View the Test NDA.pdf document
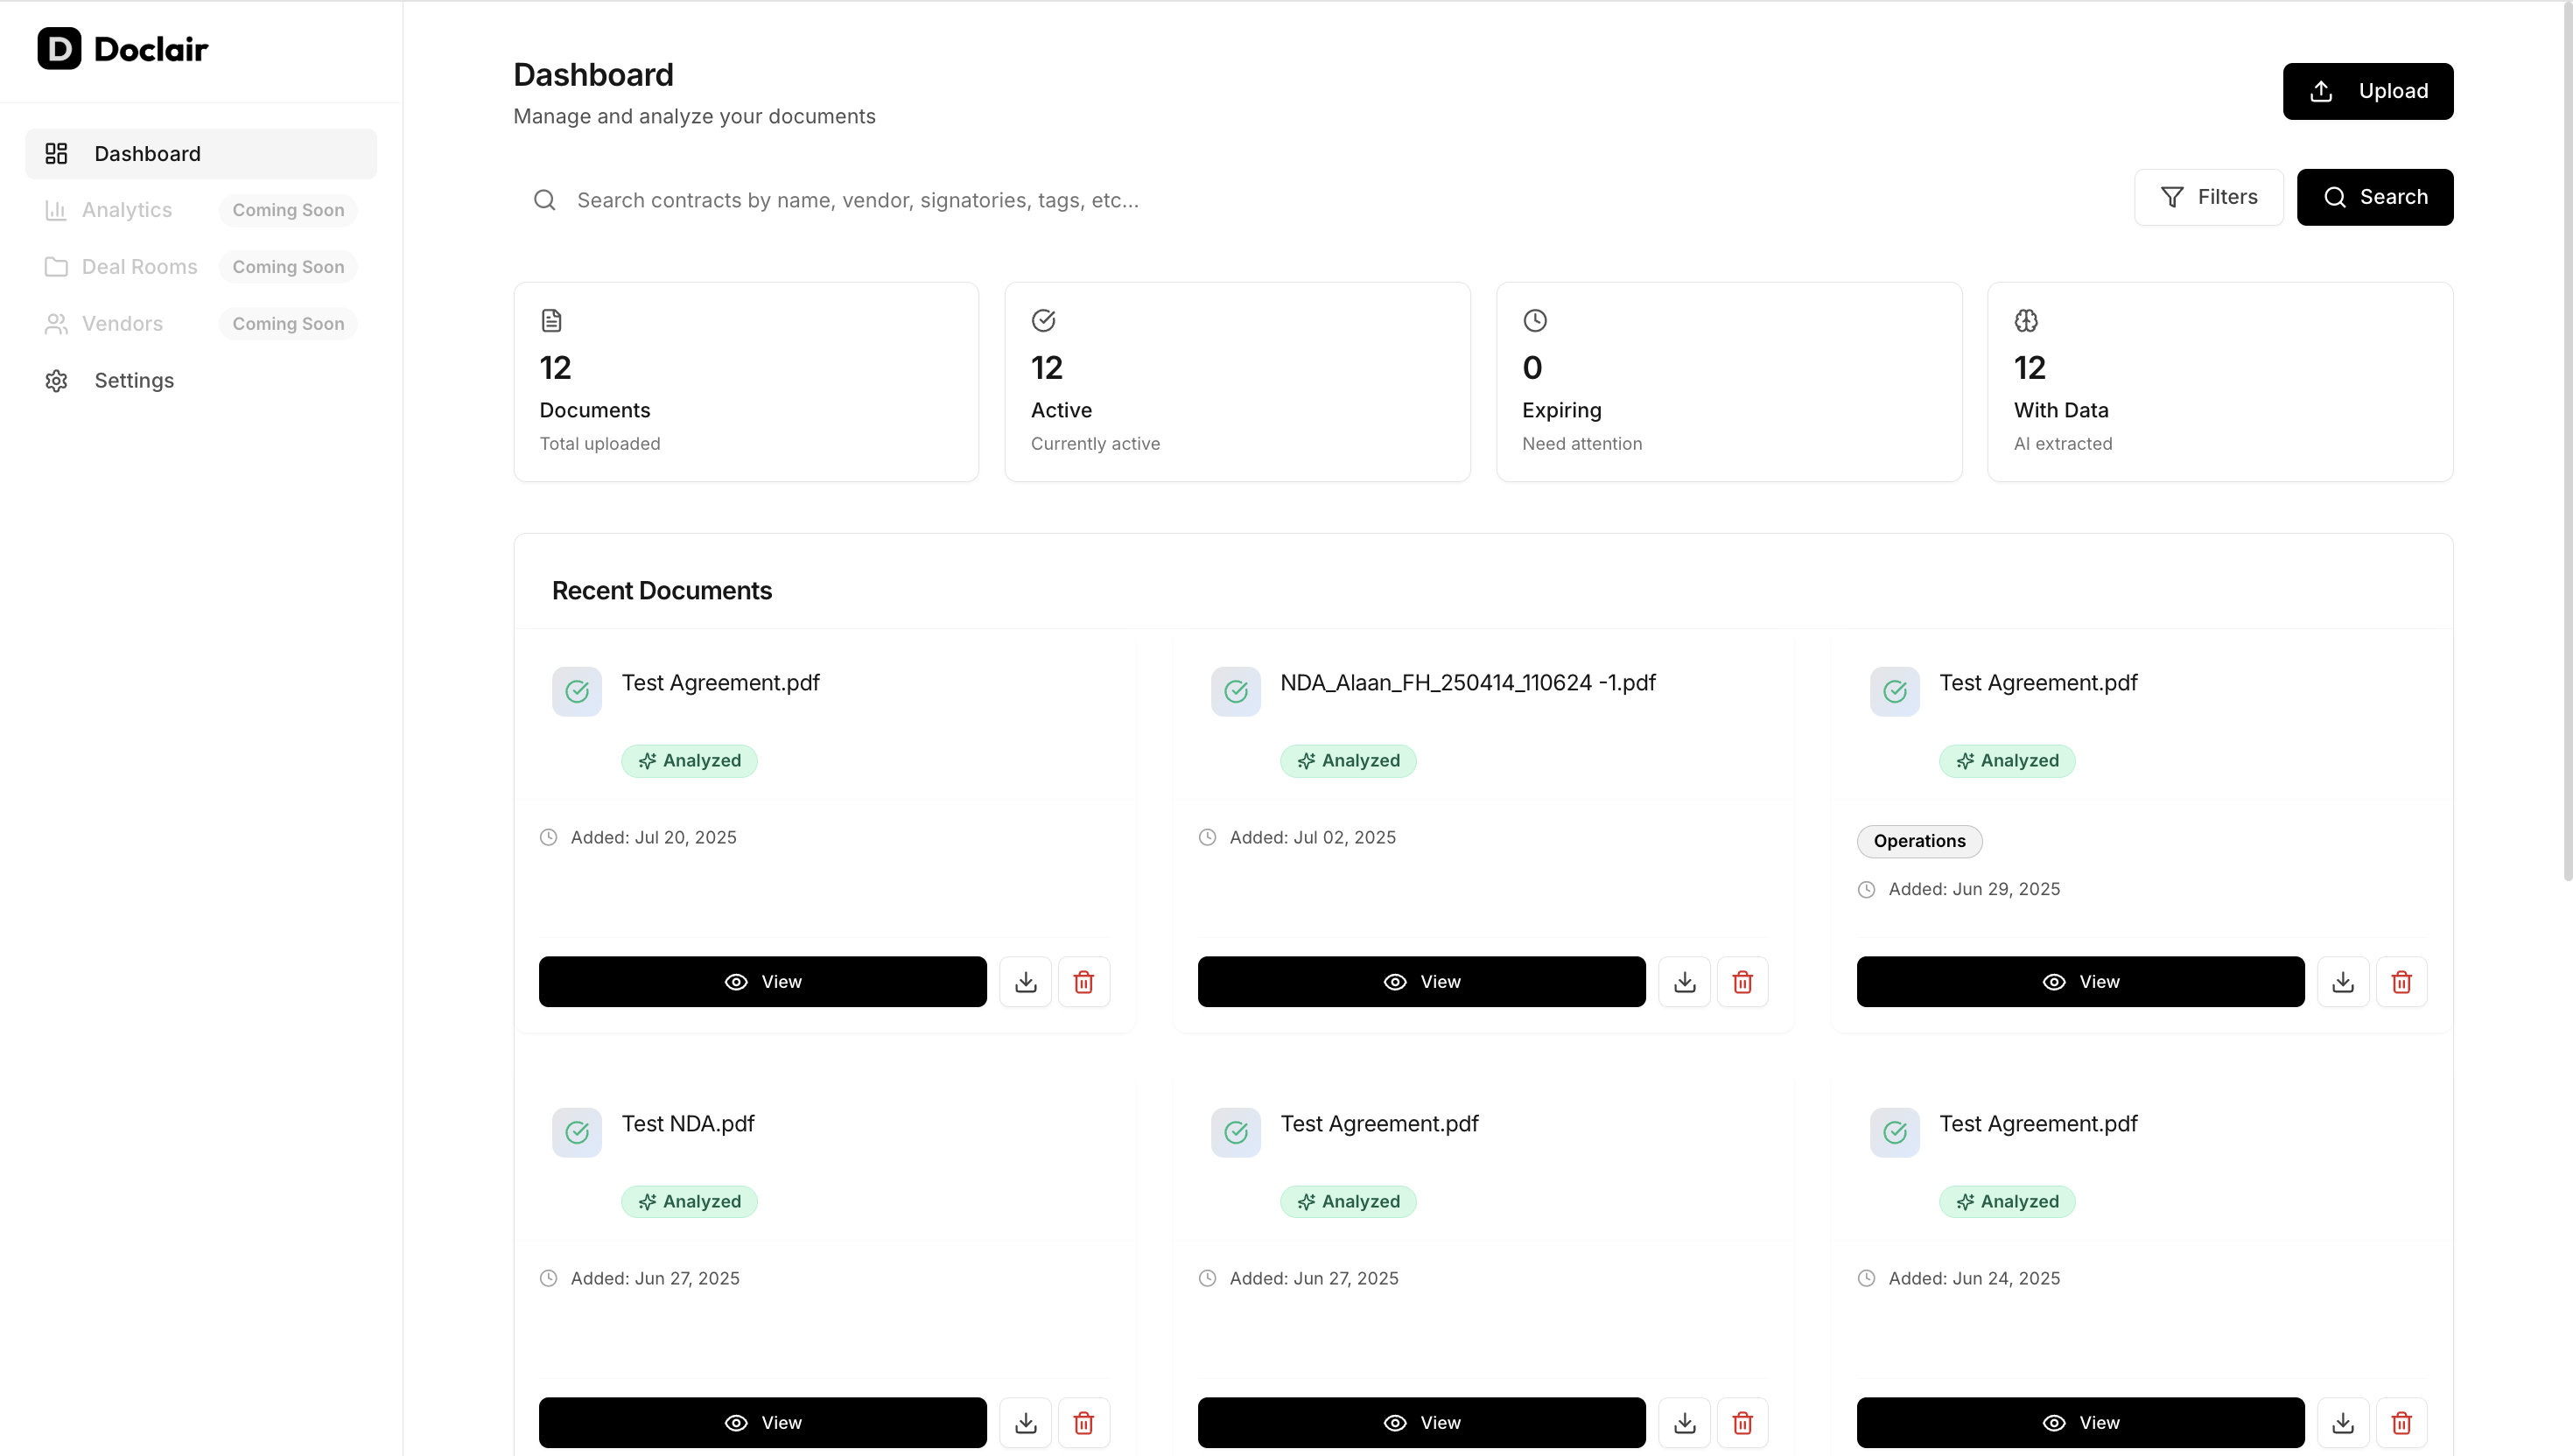2573x1456 pixels. [x=762, y=1422]
